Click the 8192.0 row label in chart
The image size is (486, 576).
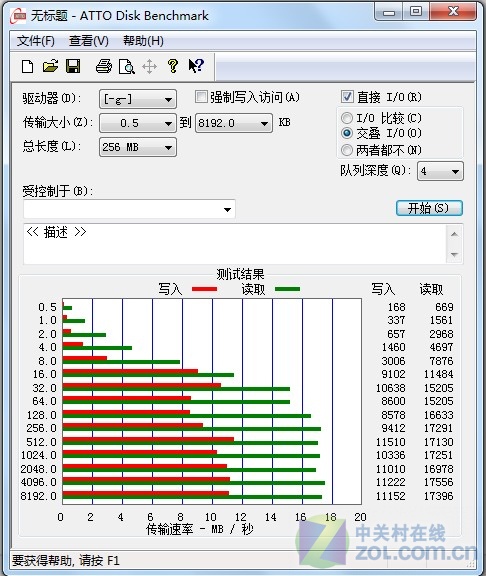(x=39, y=496)
